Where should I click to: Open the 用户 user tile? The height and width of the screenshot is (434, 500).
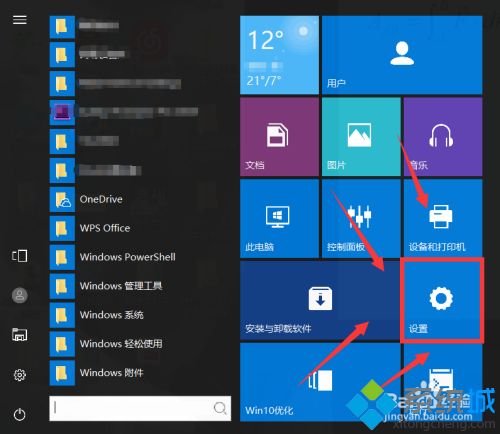tap(402, 55)
